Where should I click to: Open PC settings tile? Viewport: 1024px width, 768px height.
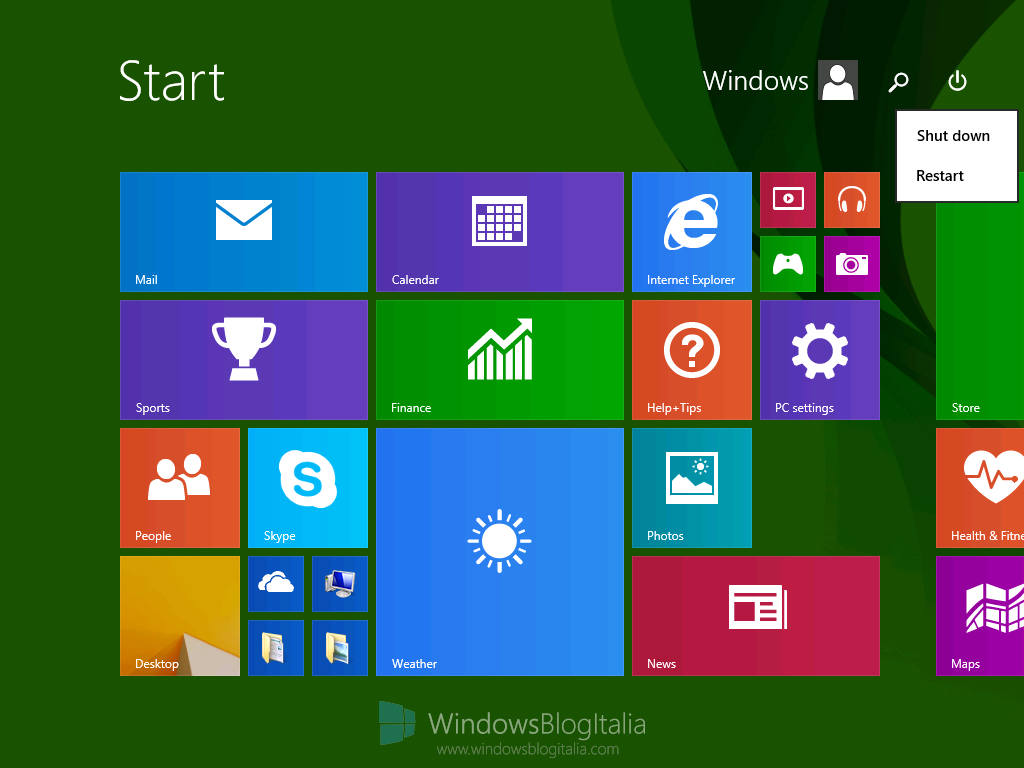[x=820, y=360]
